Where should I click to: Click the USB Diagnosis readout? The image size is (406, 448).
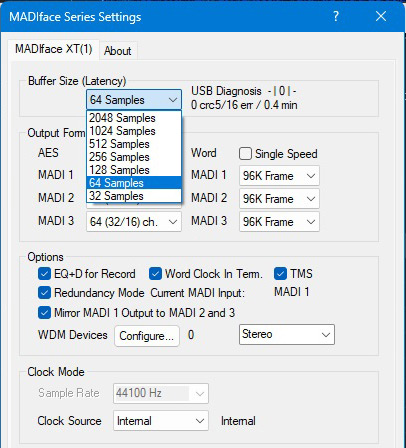click(x=244, y=91)
